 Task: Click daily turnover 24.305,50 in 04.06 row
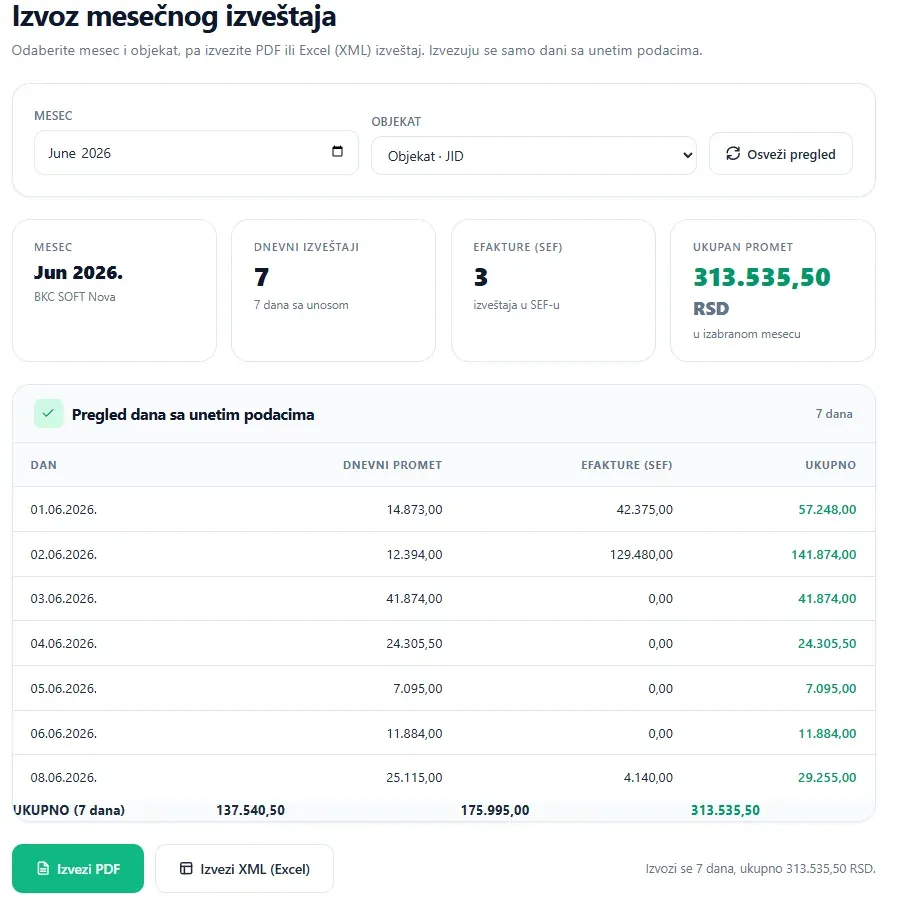[x=414, y=644]
